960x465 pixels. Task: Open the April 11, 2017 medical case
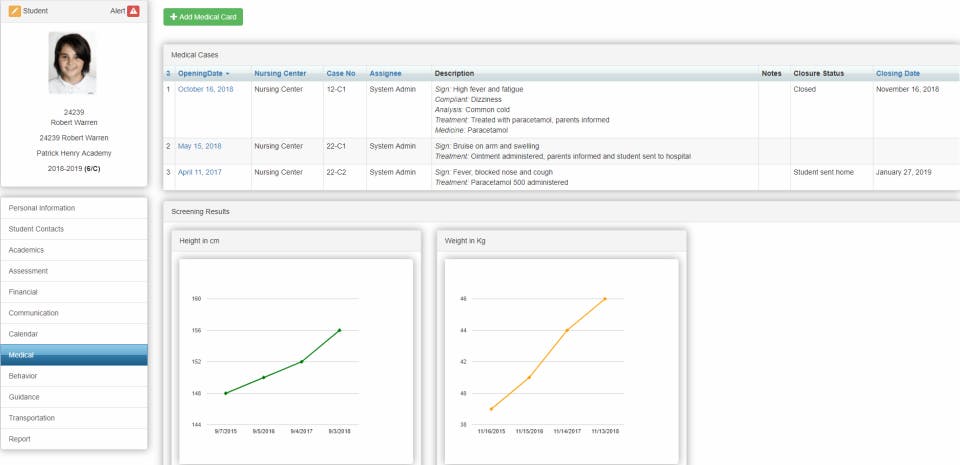click(x=200, y=173)
